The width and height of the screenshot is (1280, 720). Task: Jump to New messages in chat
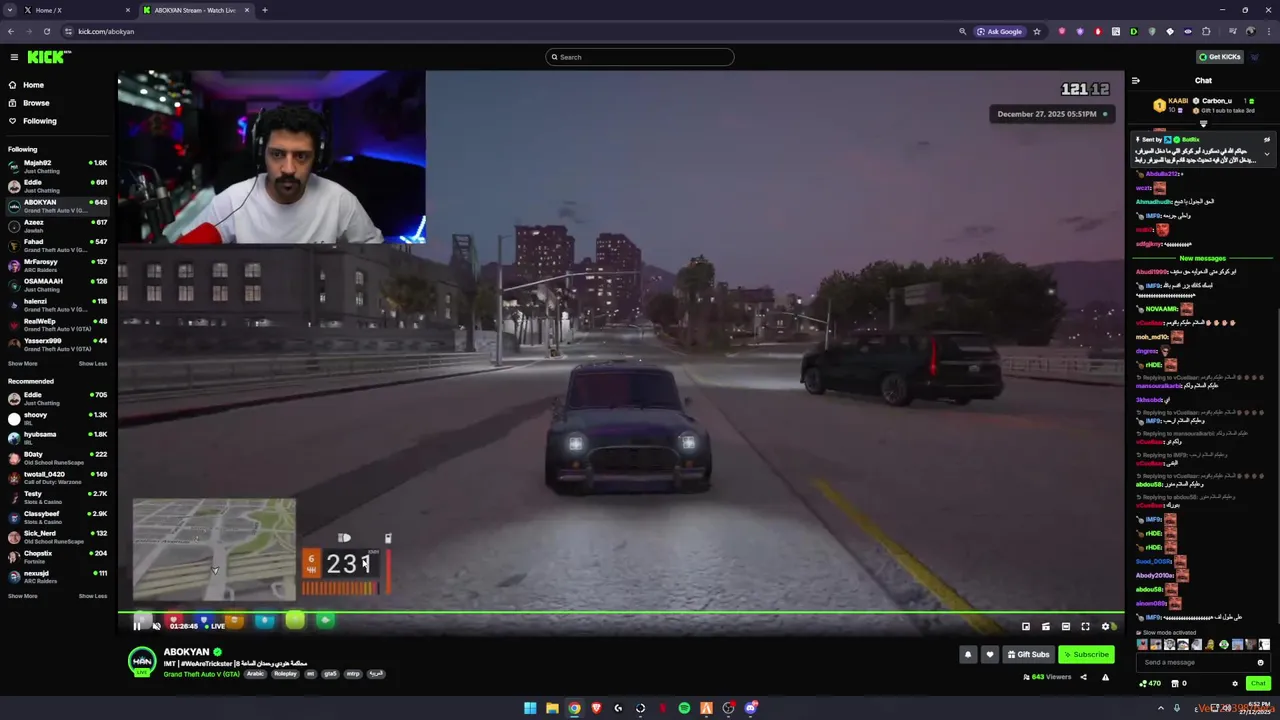(x=1202, y=258)
